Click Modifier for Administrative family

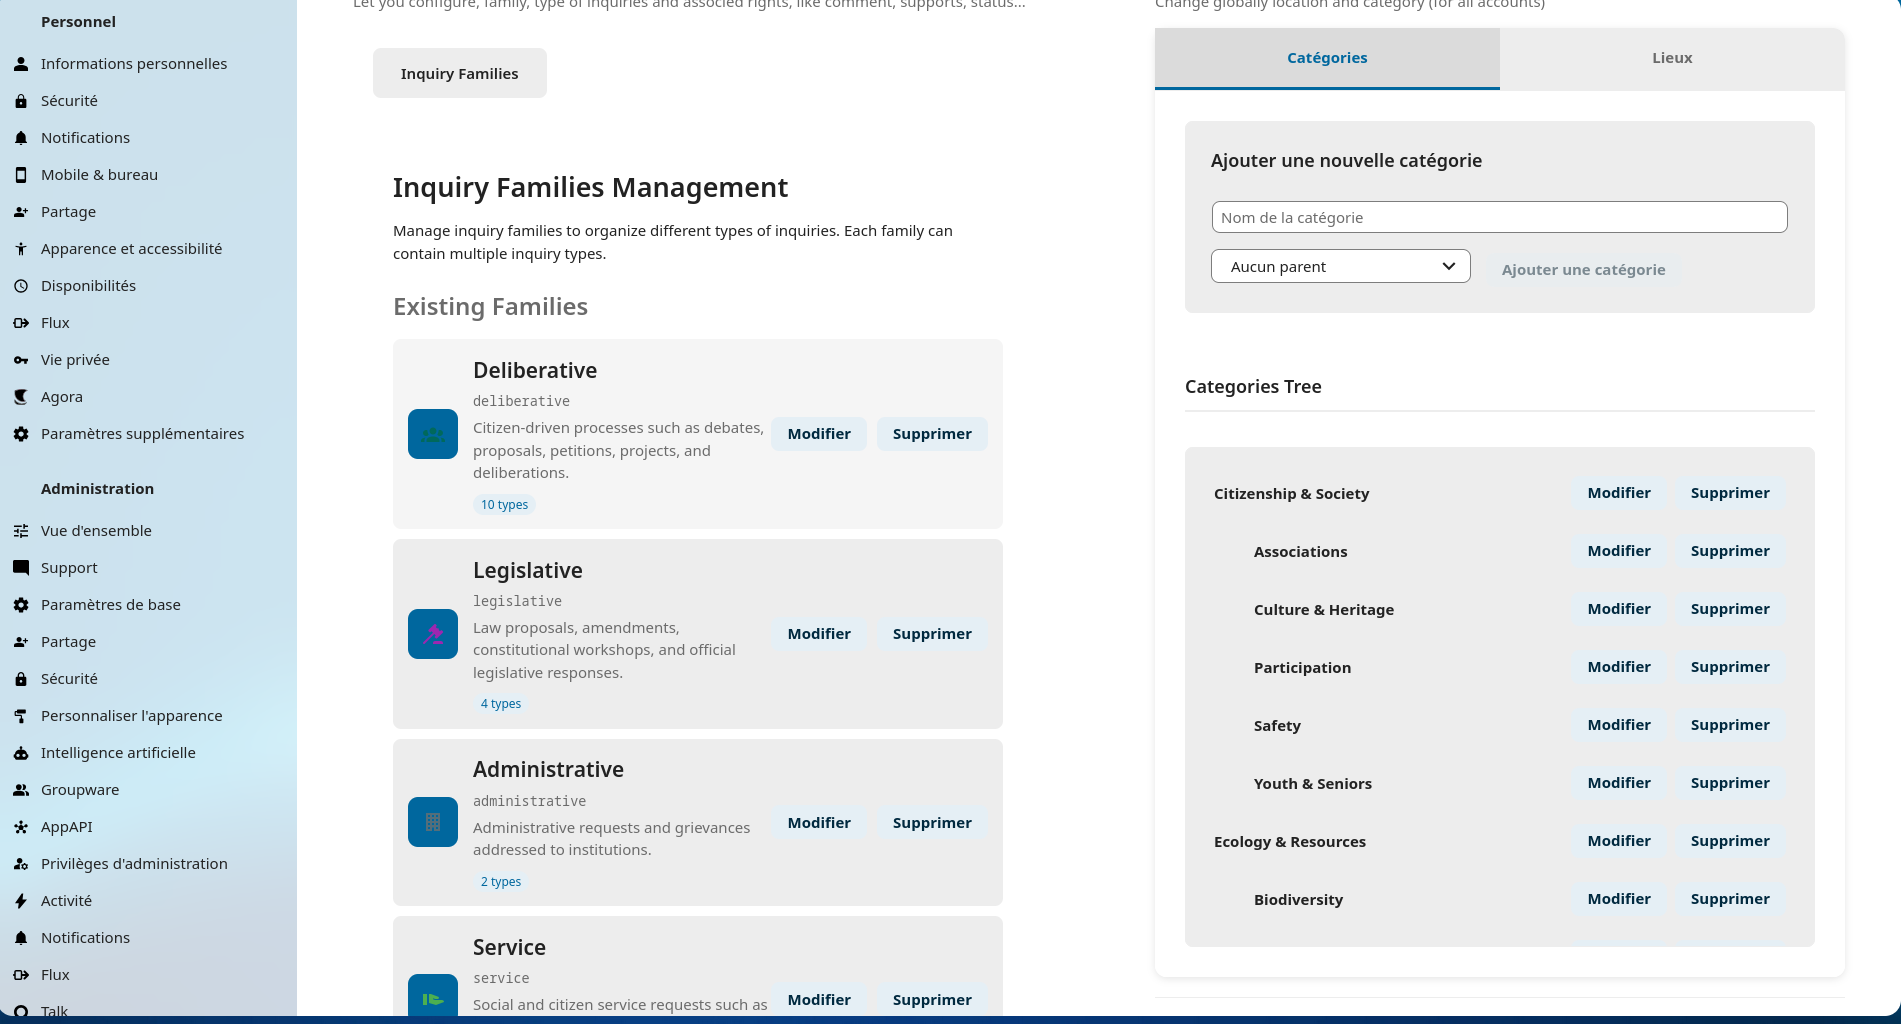click(819, 823)
